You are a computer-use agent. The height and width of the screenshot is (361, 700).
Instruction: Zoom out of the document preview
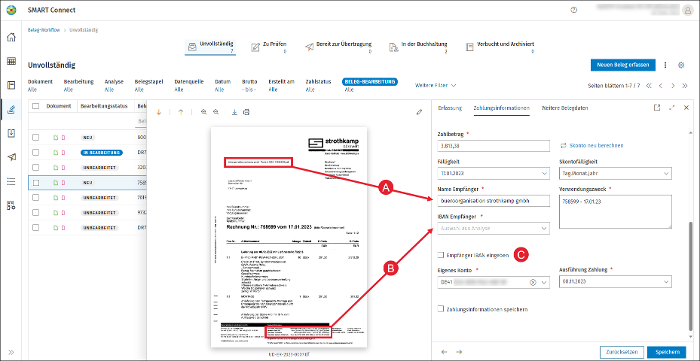point(216,112)
